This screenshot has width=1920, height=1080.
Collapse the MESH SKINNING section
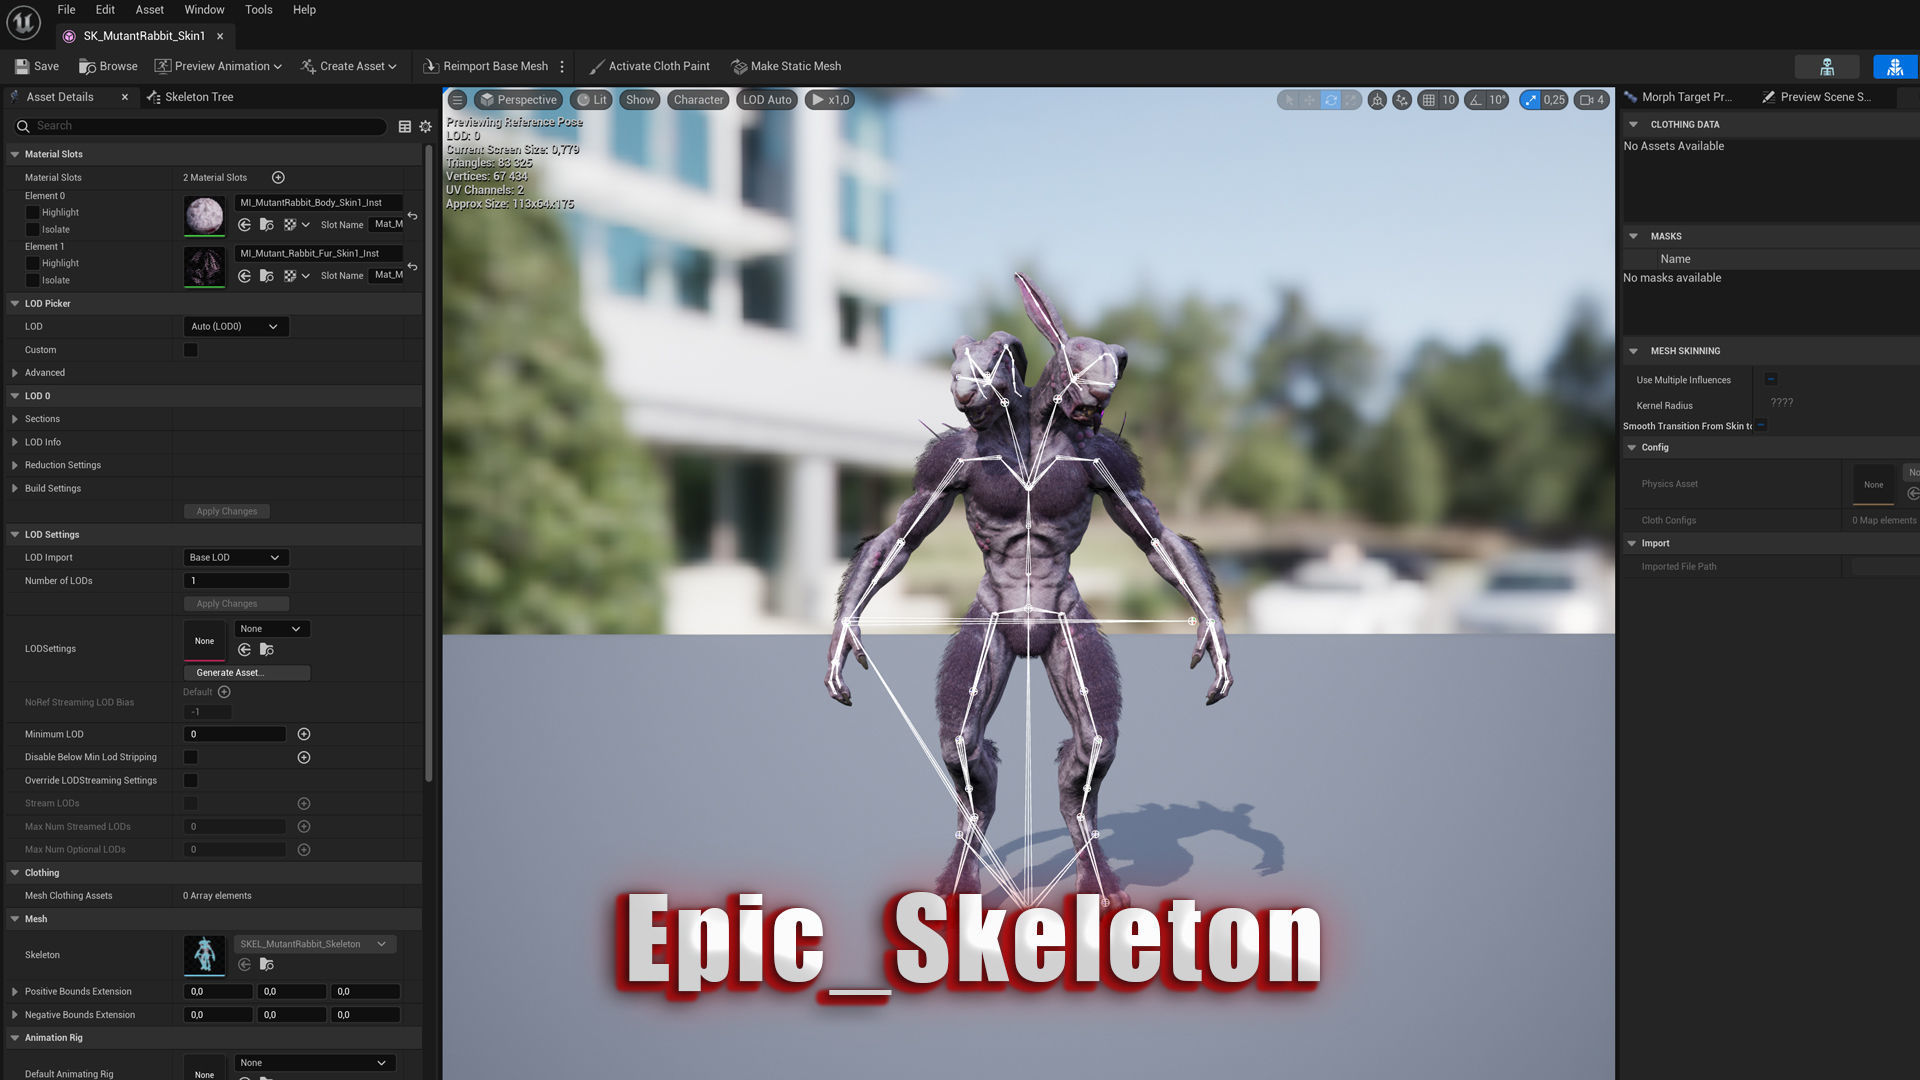pyautogui.click(x=1633, y=351)
